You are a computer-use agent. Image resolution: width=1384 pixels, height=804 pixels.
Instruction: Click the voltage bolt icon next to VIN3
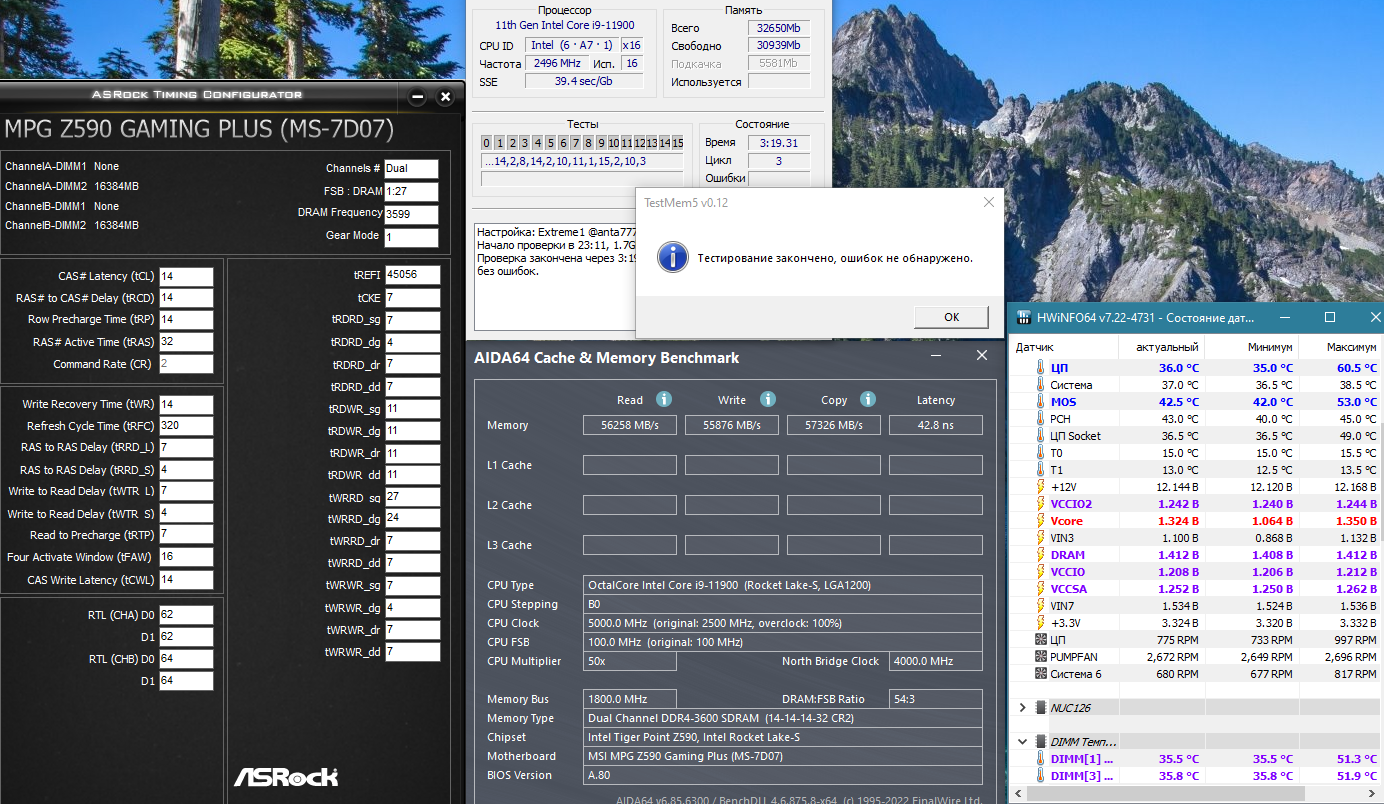point(1040,538)
